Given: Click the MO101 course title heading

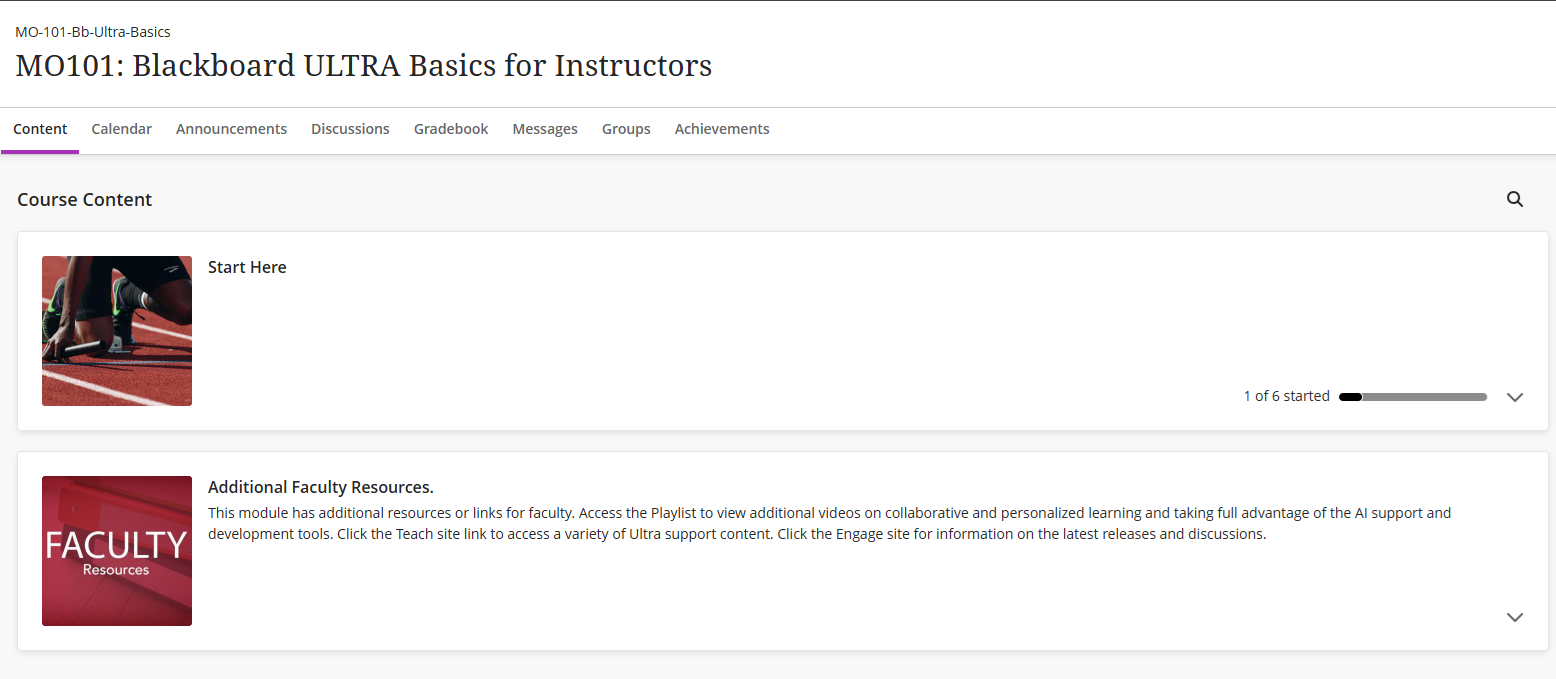Looking at the screenshot, I should coord(363,65).
